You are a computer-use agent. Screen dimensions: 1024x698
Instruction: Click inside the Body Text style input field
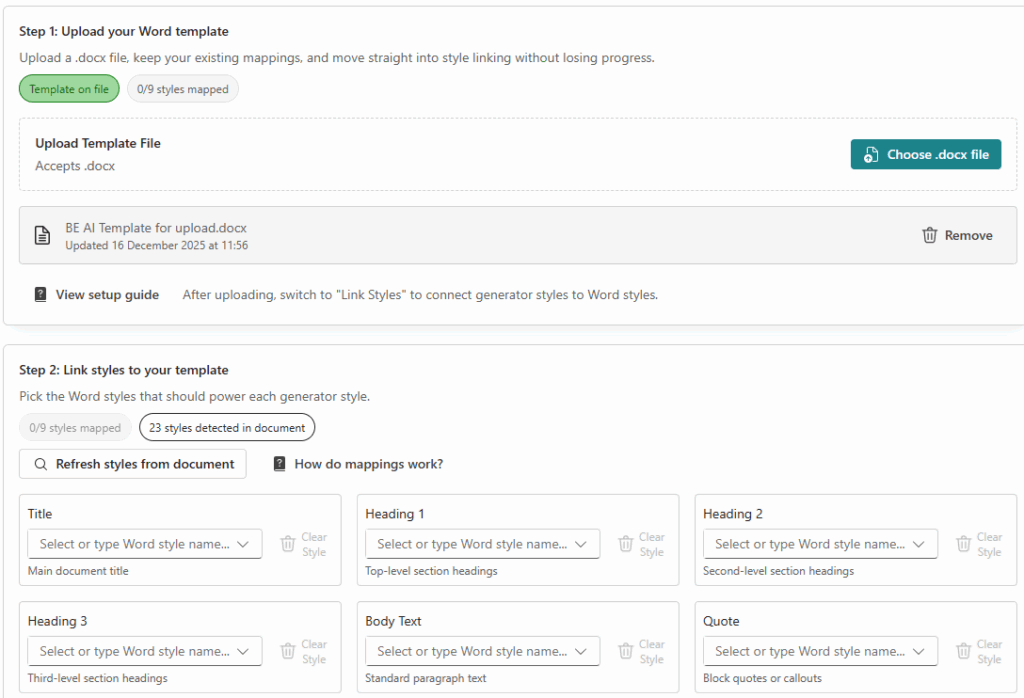pyautogui.click(x=468, y=651)
